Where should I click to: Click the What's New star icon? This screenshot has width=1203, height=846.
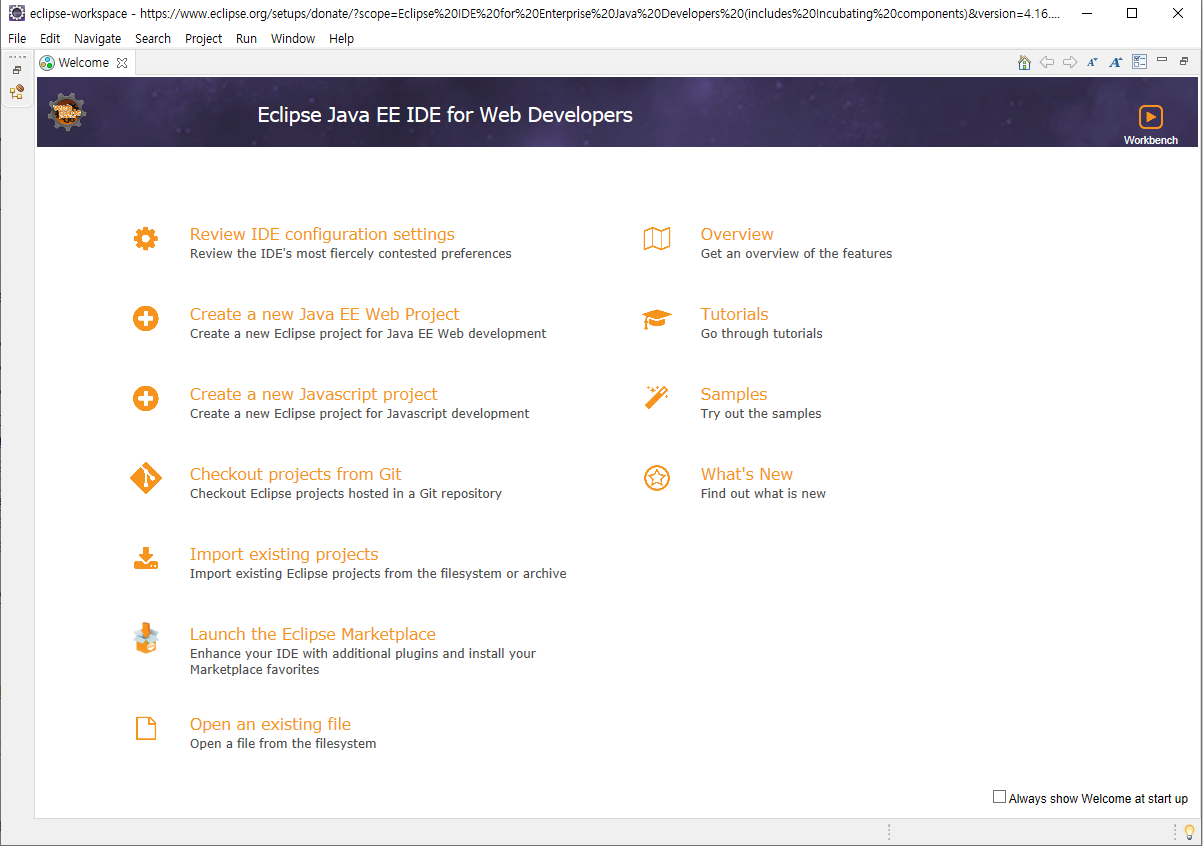pyautogui.click(x=657, y=479)
